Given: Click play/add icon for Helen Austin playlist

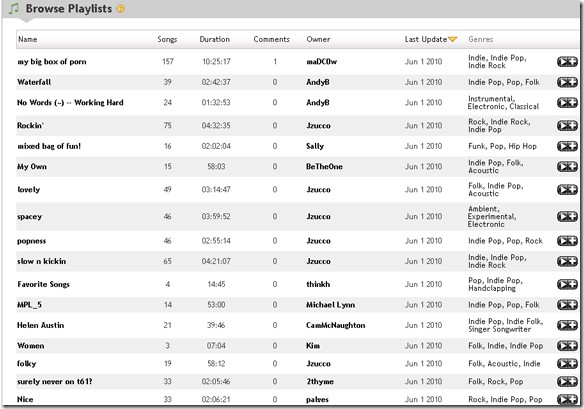Looking at the screenshot, I should point(567,325).
